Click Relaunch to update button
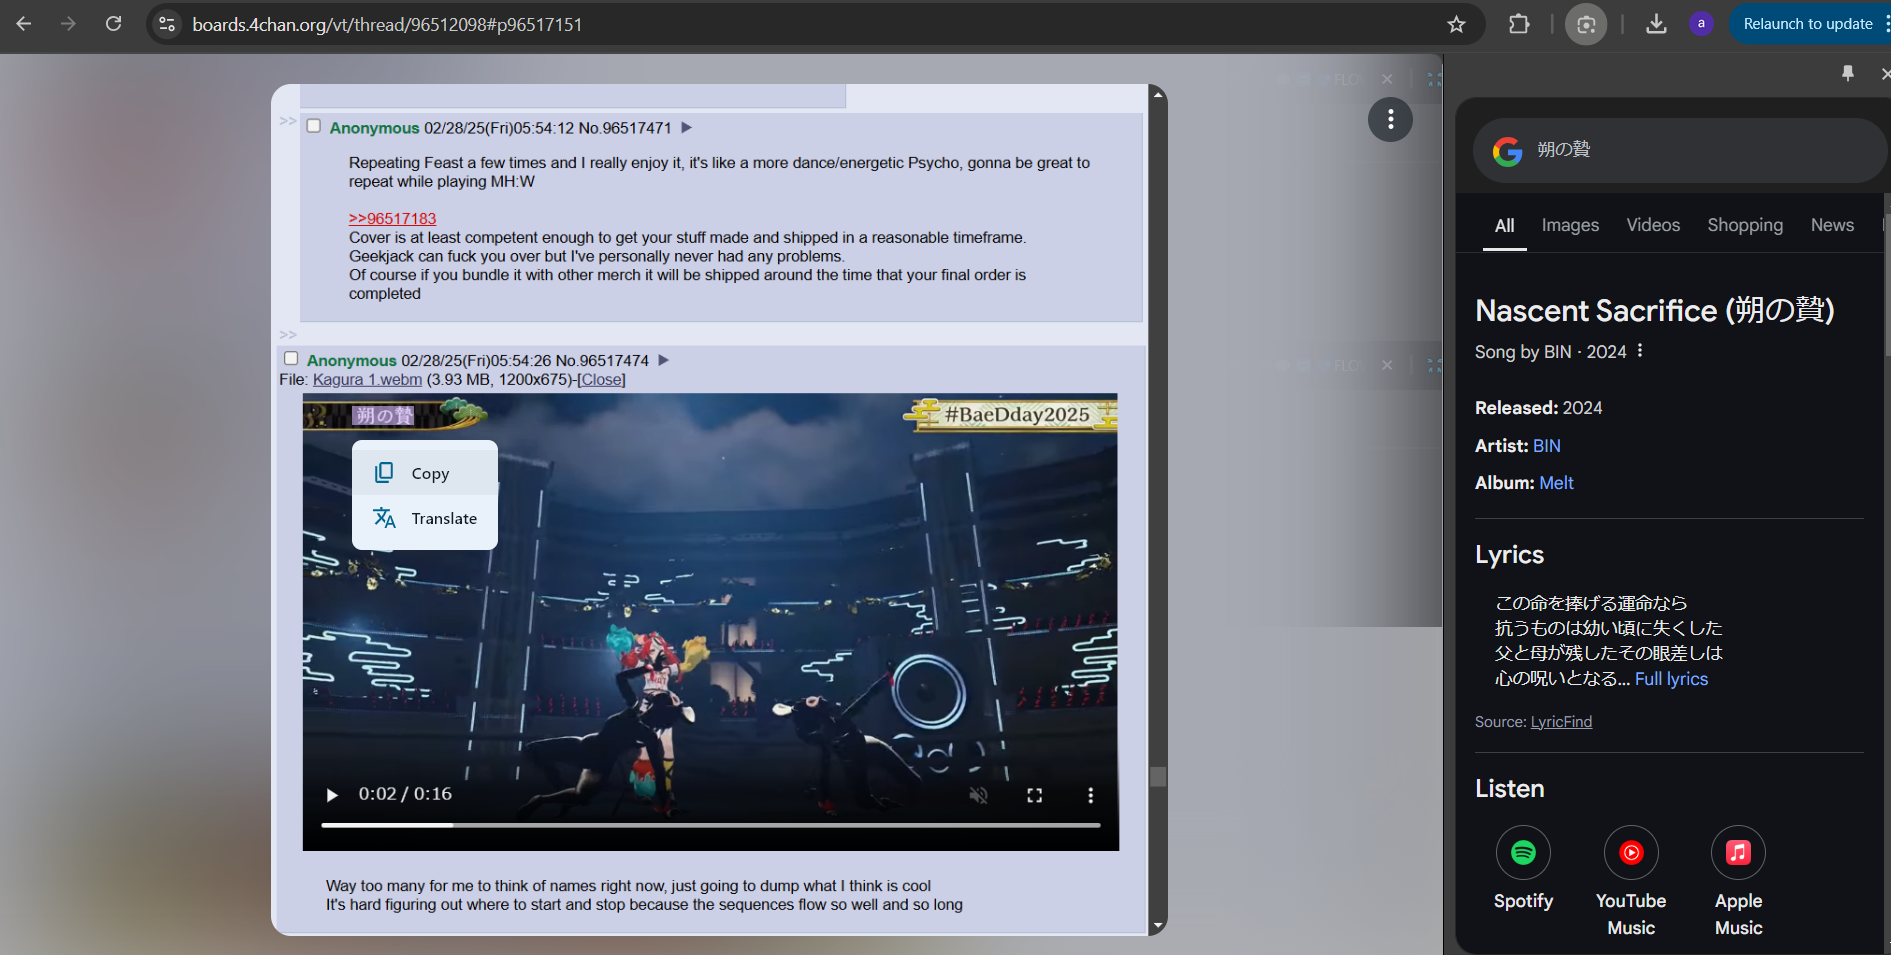This screenshot has height=955, width=1891. [1808, 24]
